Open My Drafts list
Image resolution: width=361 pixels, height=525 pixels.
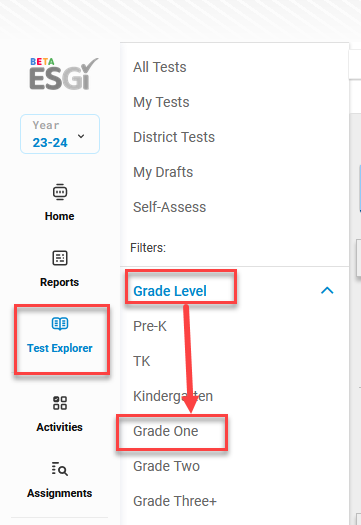[x=163, y=172]
